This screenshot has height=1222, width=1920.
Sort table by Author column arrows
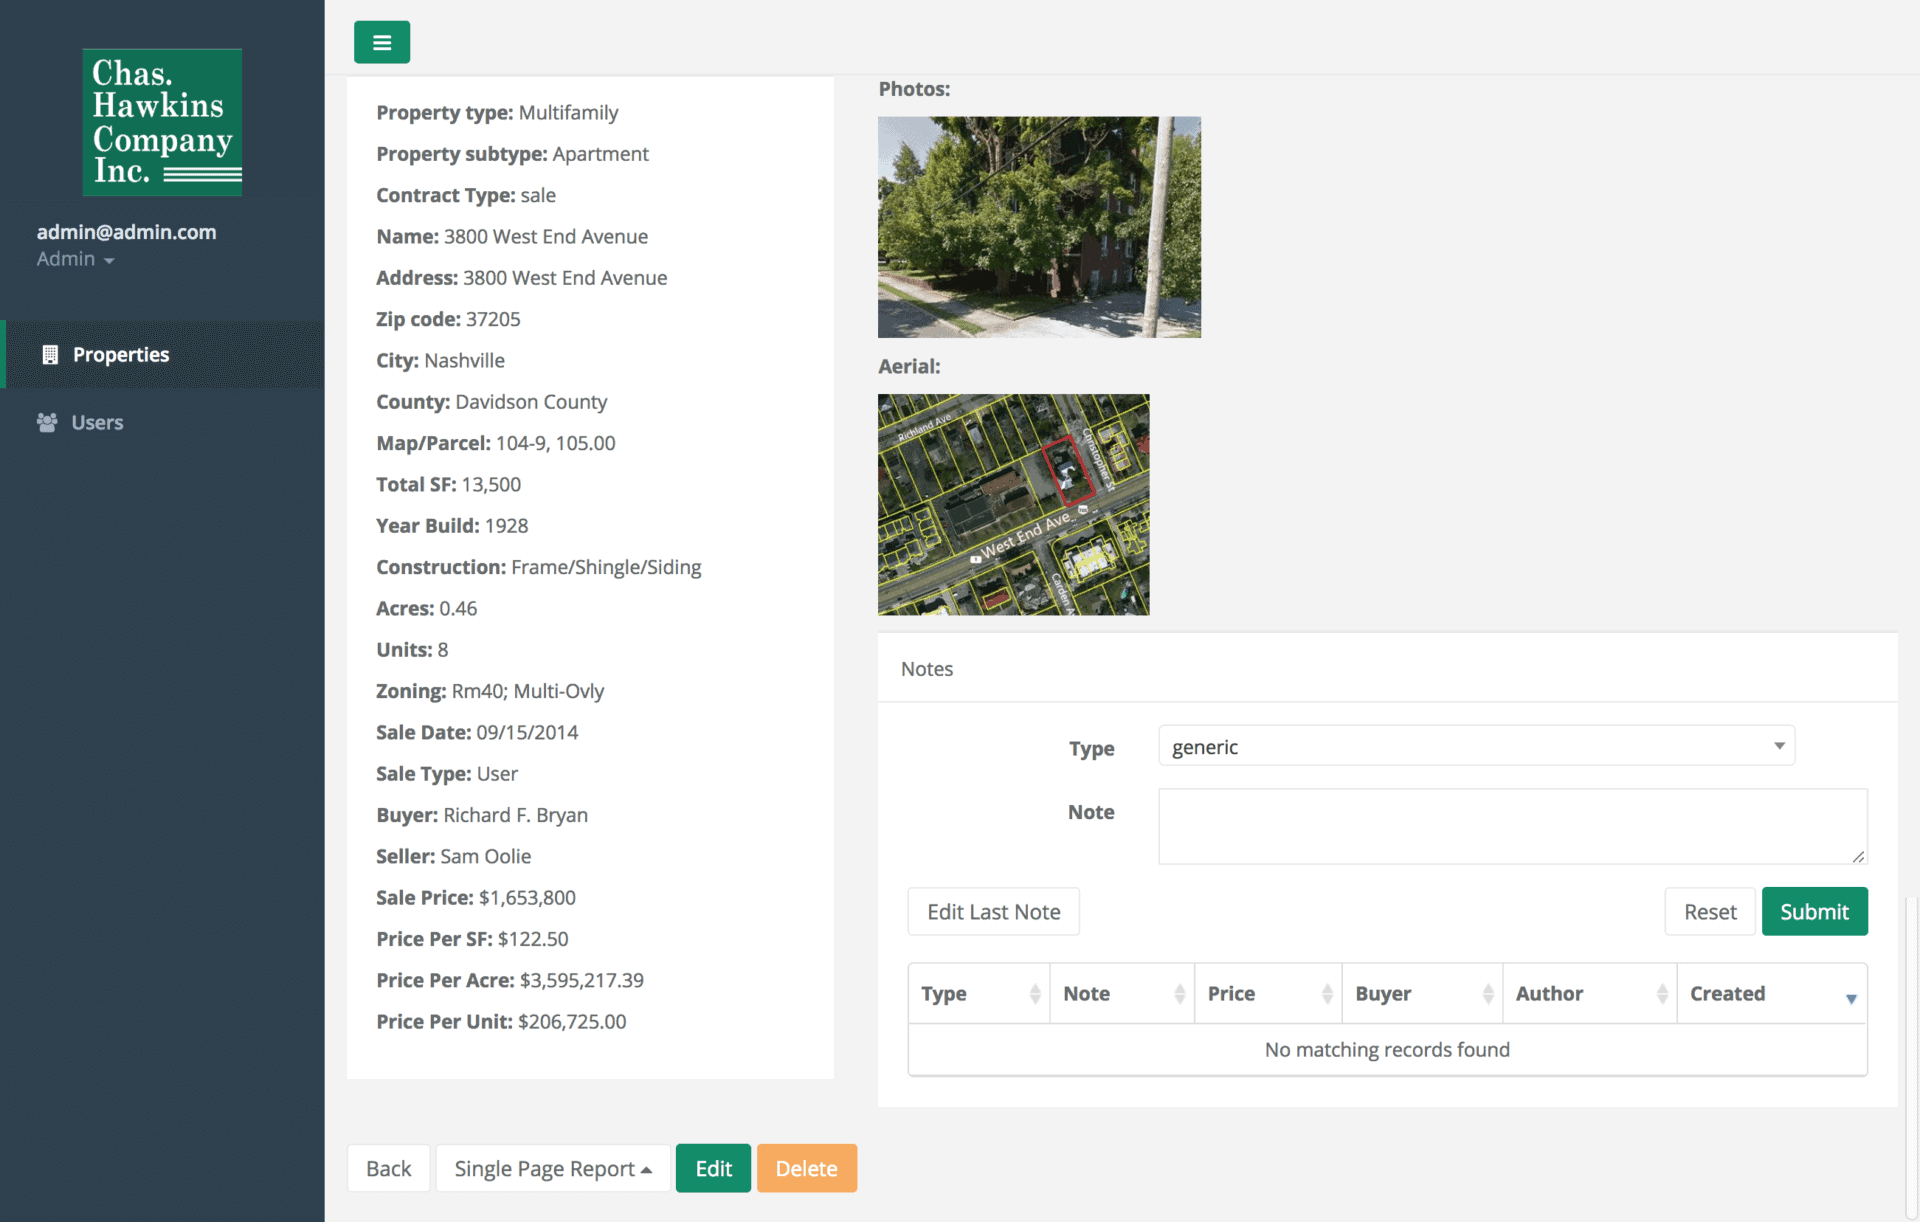tap(1661, 994)
